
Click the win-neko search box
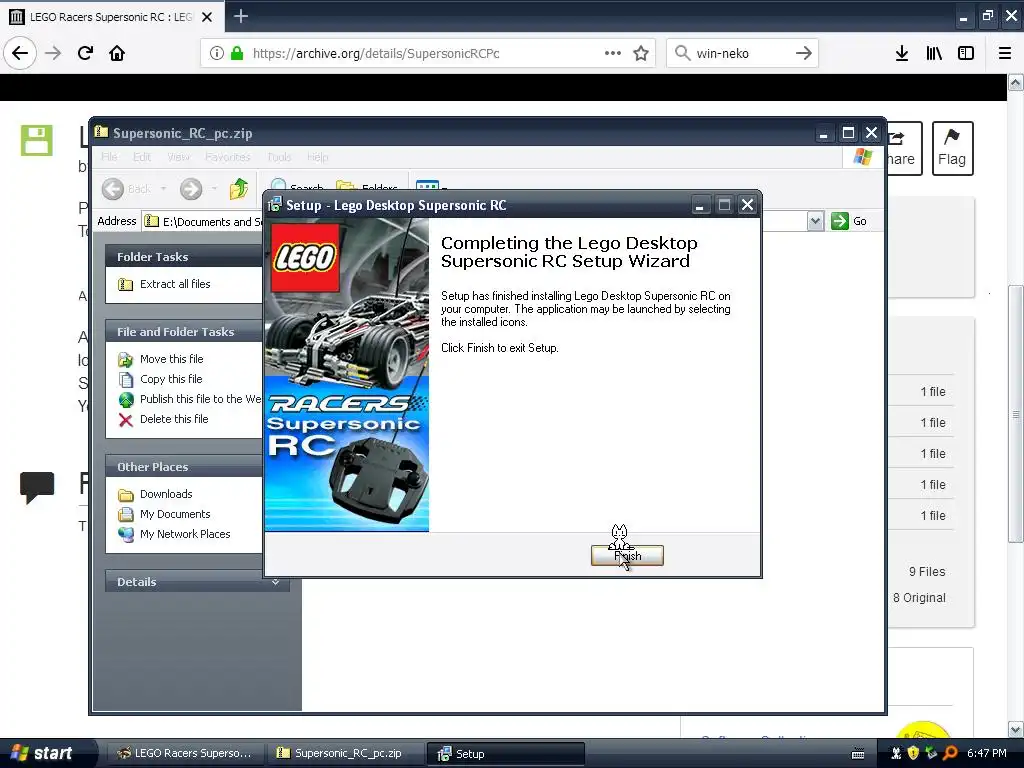742,53
